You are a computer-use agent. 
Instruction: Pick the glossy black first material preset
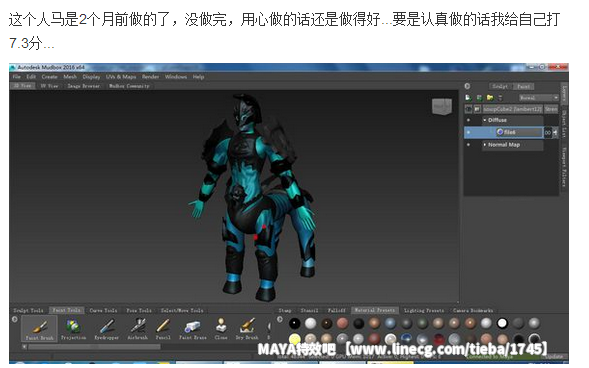pos(295,323)
